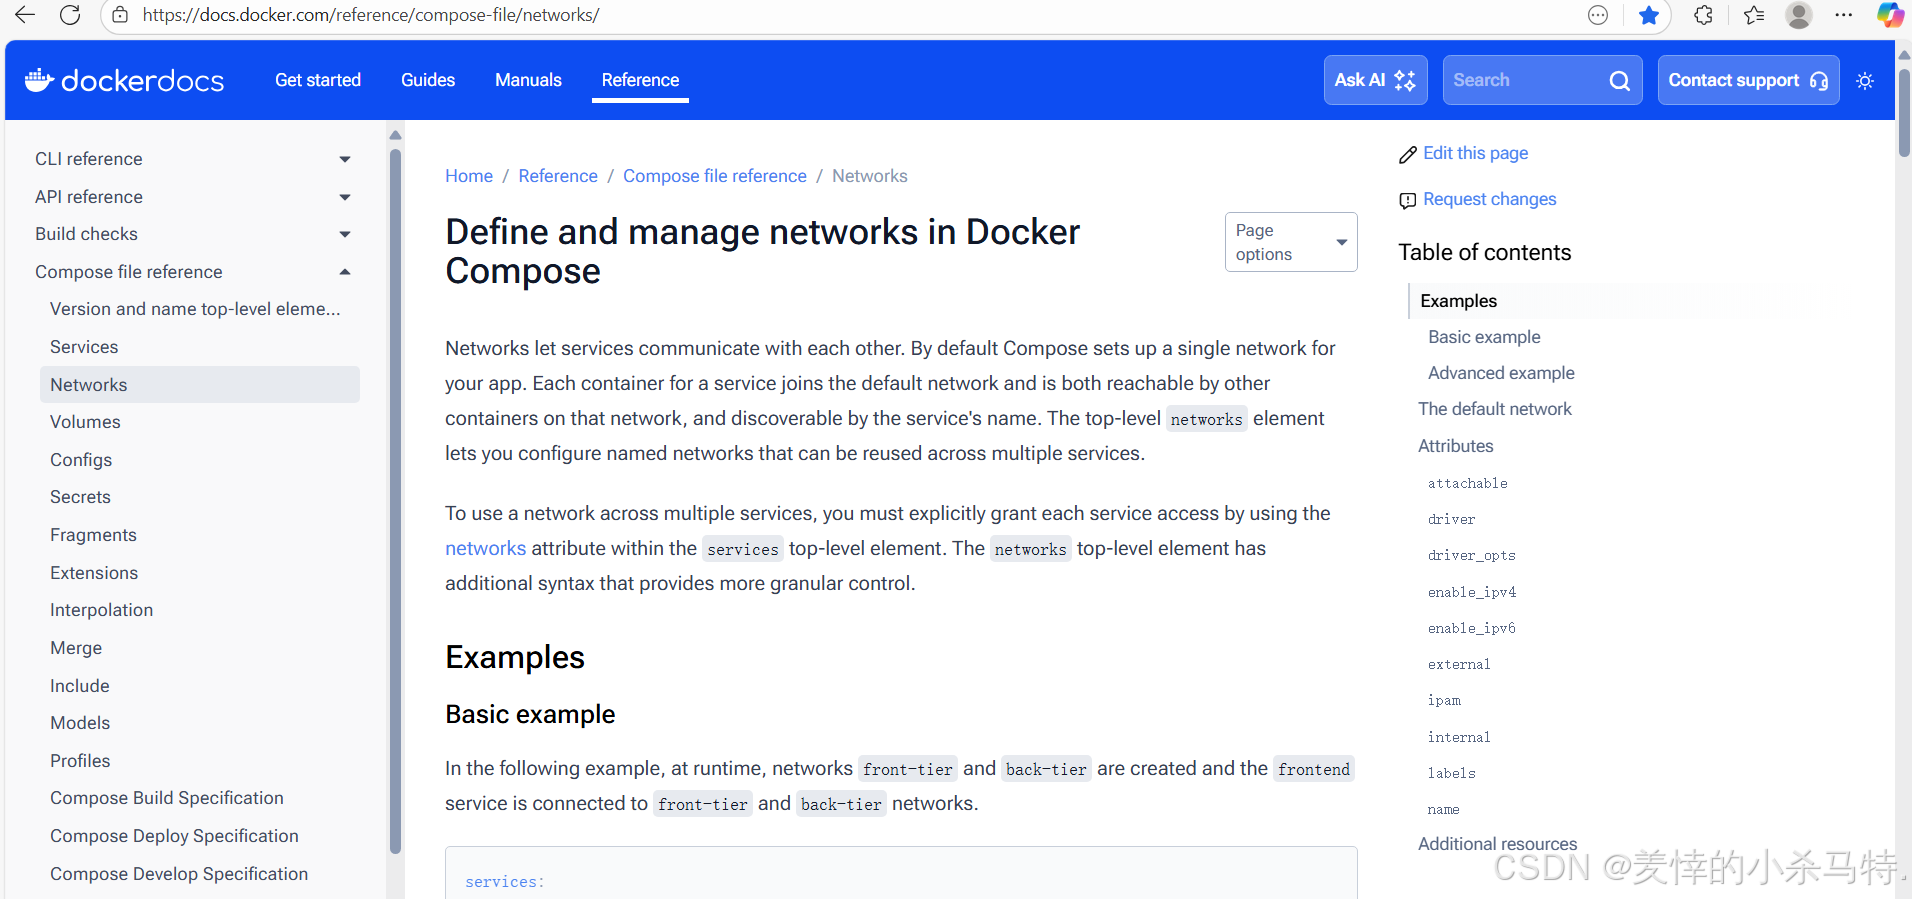Viewport: 1912px width, 899px height.
Task: Open Models in the sidebar
Action: (x=80, y=723)
